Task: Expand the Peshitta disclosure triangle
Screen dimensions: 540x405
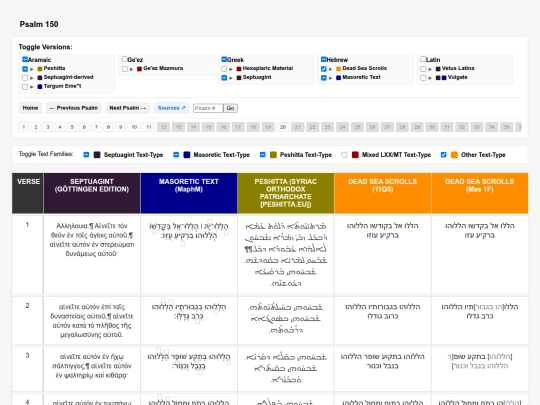Action: pyautogui.click(x=32, y=69)
